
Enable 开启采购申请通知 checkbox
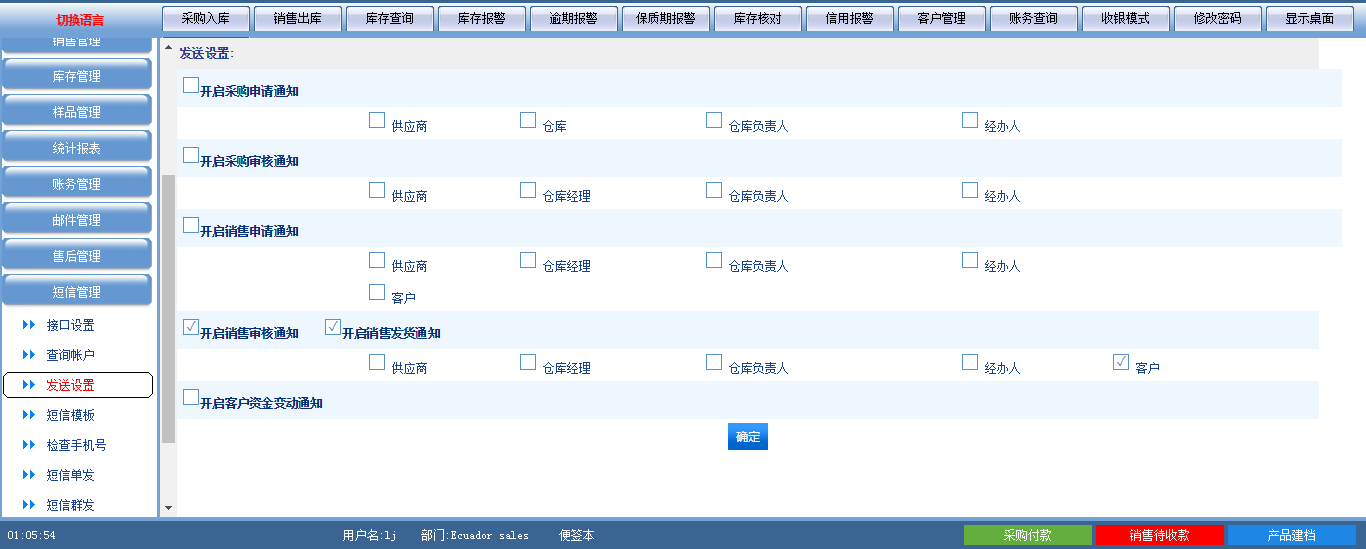pos(191,85)
